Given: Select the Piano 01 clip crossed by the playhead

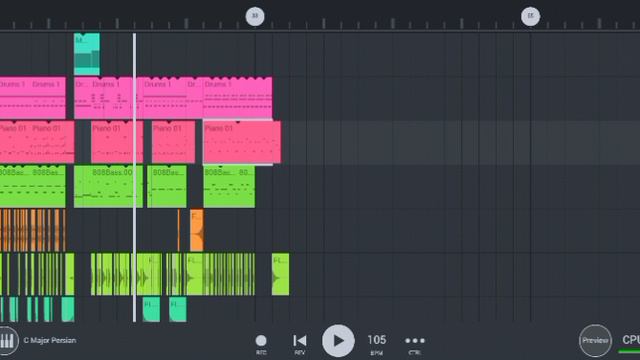Looking at the screenshot, I should pyautogui.click(x=117, y=142).
